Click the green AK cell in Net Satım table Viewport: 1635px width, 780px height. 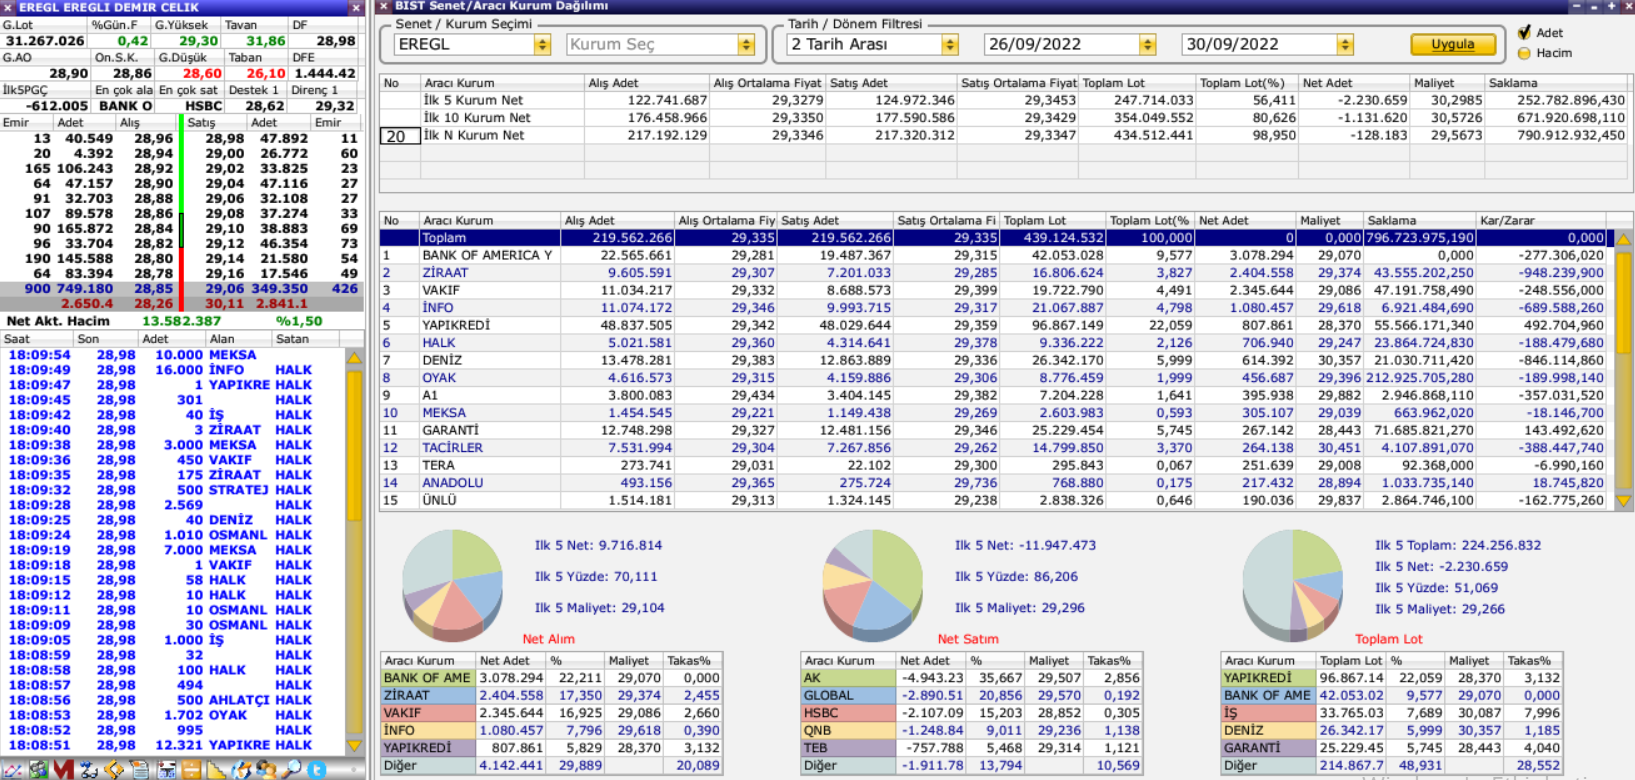tap(848, 678)
